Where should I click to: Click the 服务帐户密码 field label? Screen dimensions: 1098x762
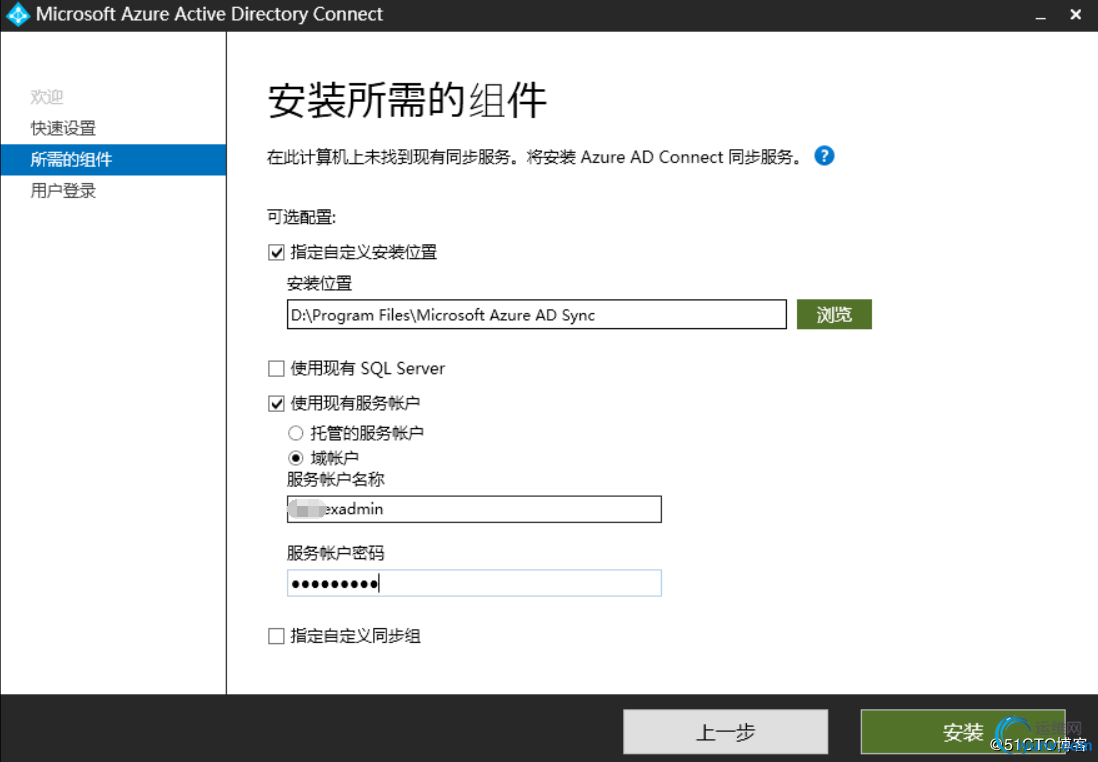click(x=335, y=553)
